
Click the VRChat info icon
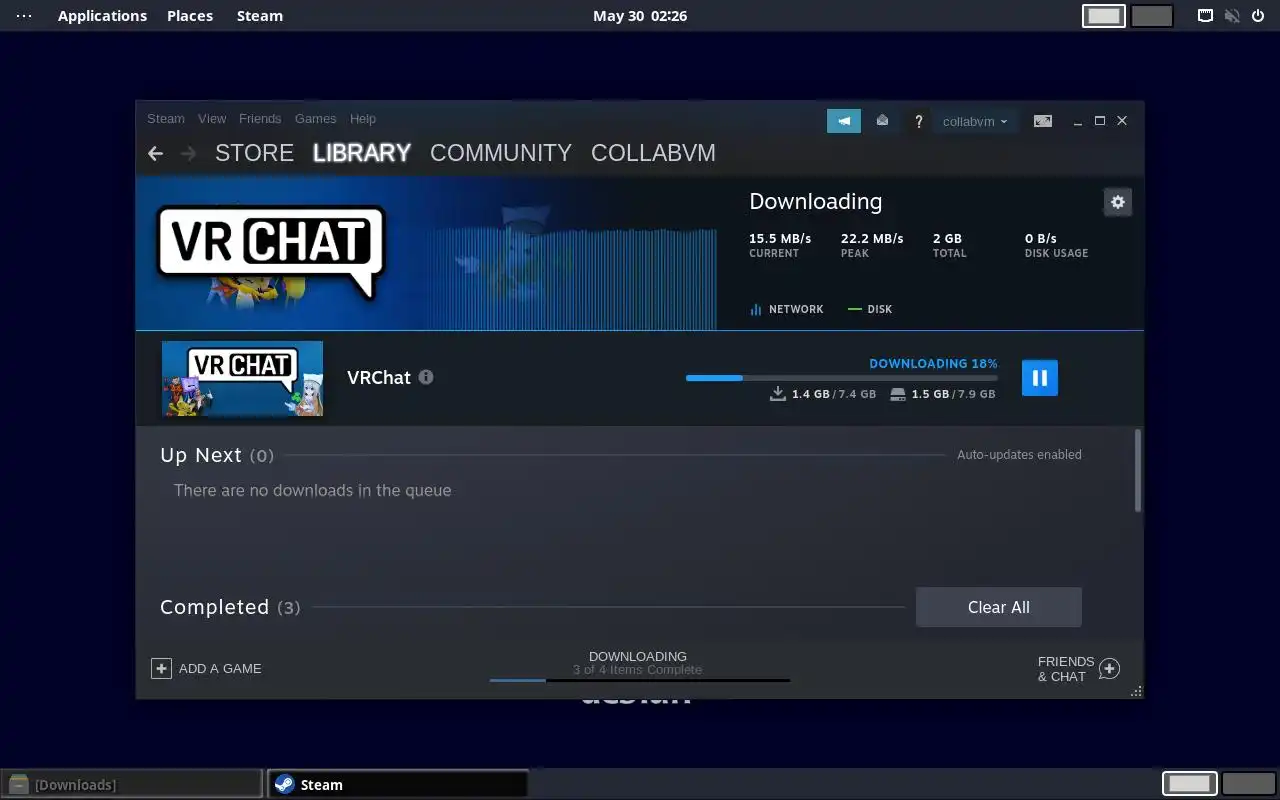tap(426, 377)
